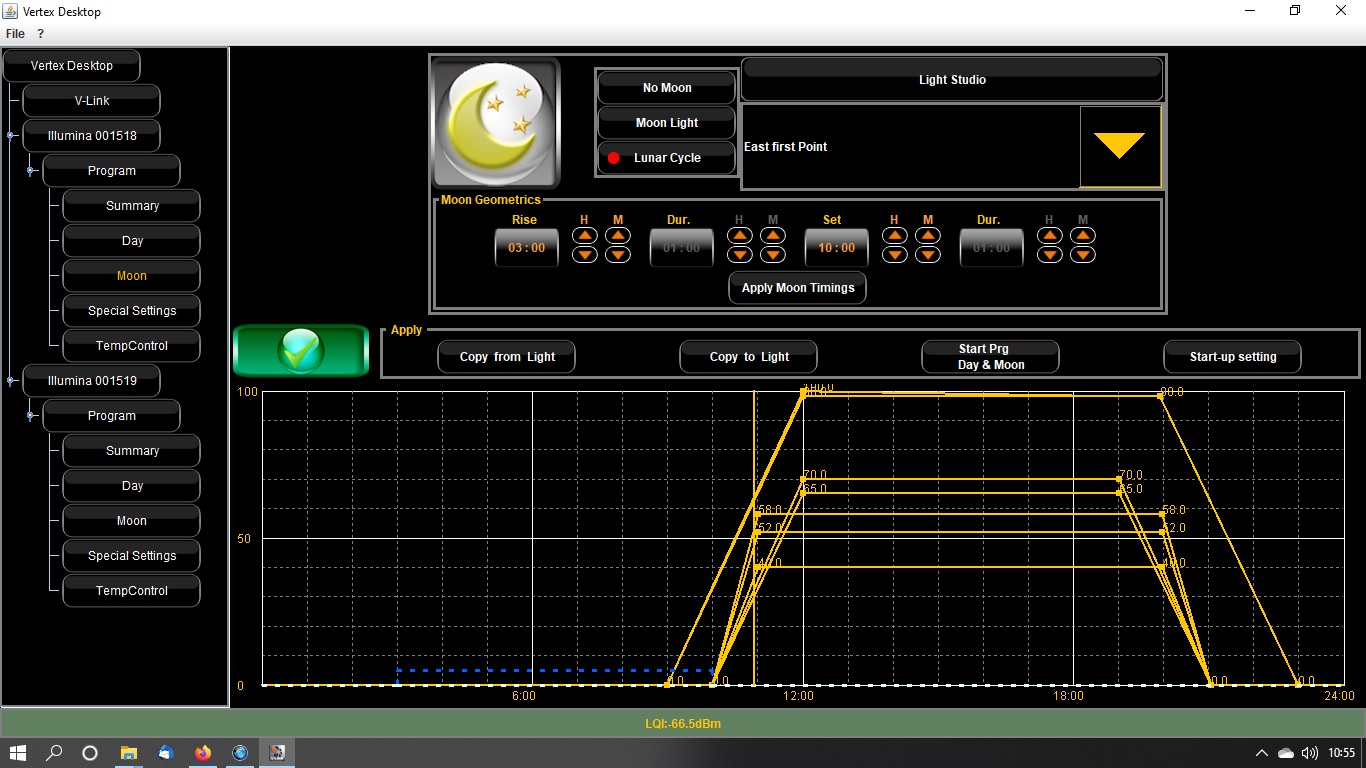Click the Rise time field showing 03:00
The height and width of the screenshot is (768, 1366).
click(x=526, y=248)
